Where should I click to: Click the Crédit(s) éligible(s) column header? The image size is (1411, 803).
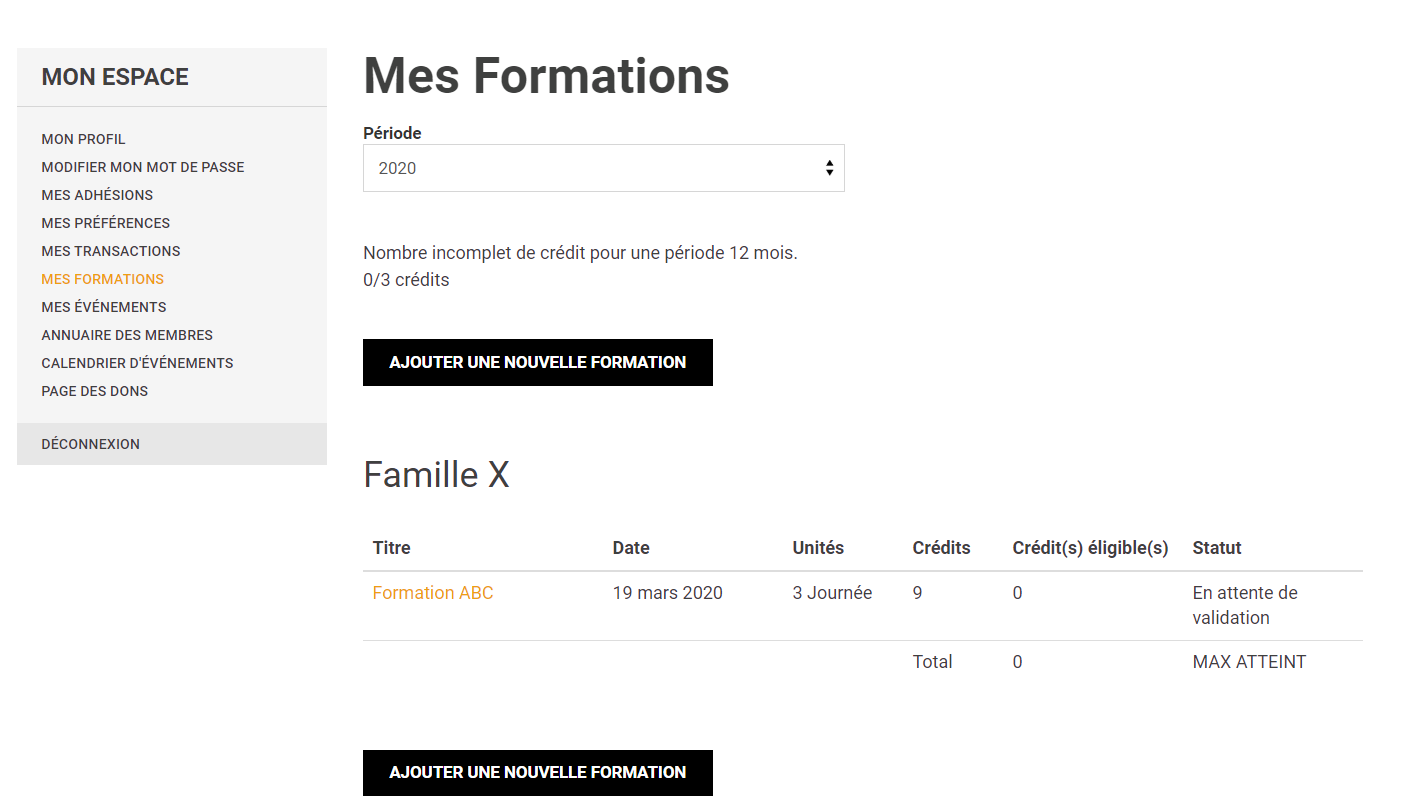1090,548
